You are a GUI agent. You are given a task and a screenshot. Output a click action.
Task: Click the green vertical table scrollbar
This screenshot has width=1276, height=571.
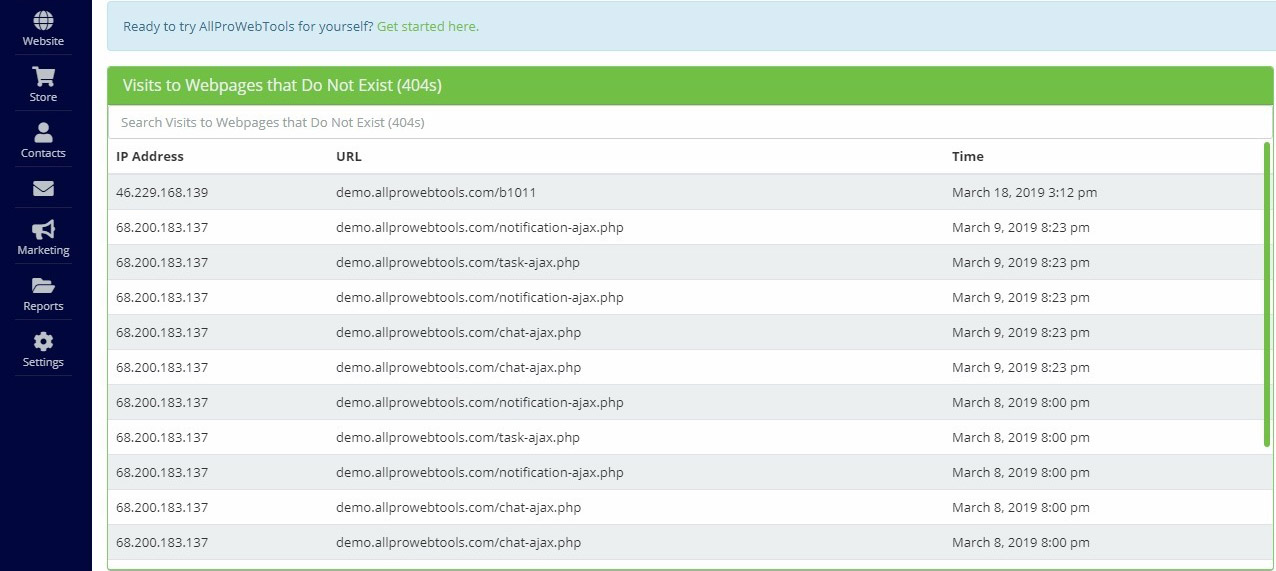1267,295
